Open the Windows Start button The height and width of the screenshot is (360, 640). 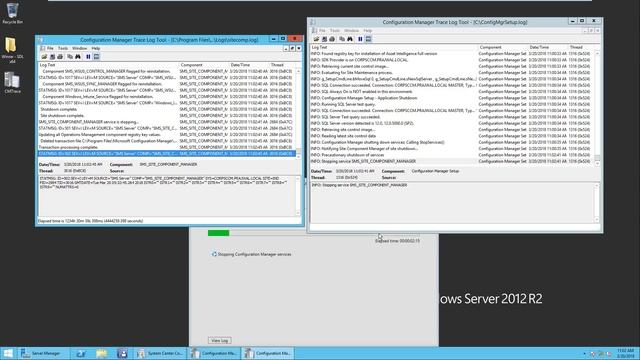point(8,353)
